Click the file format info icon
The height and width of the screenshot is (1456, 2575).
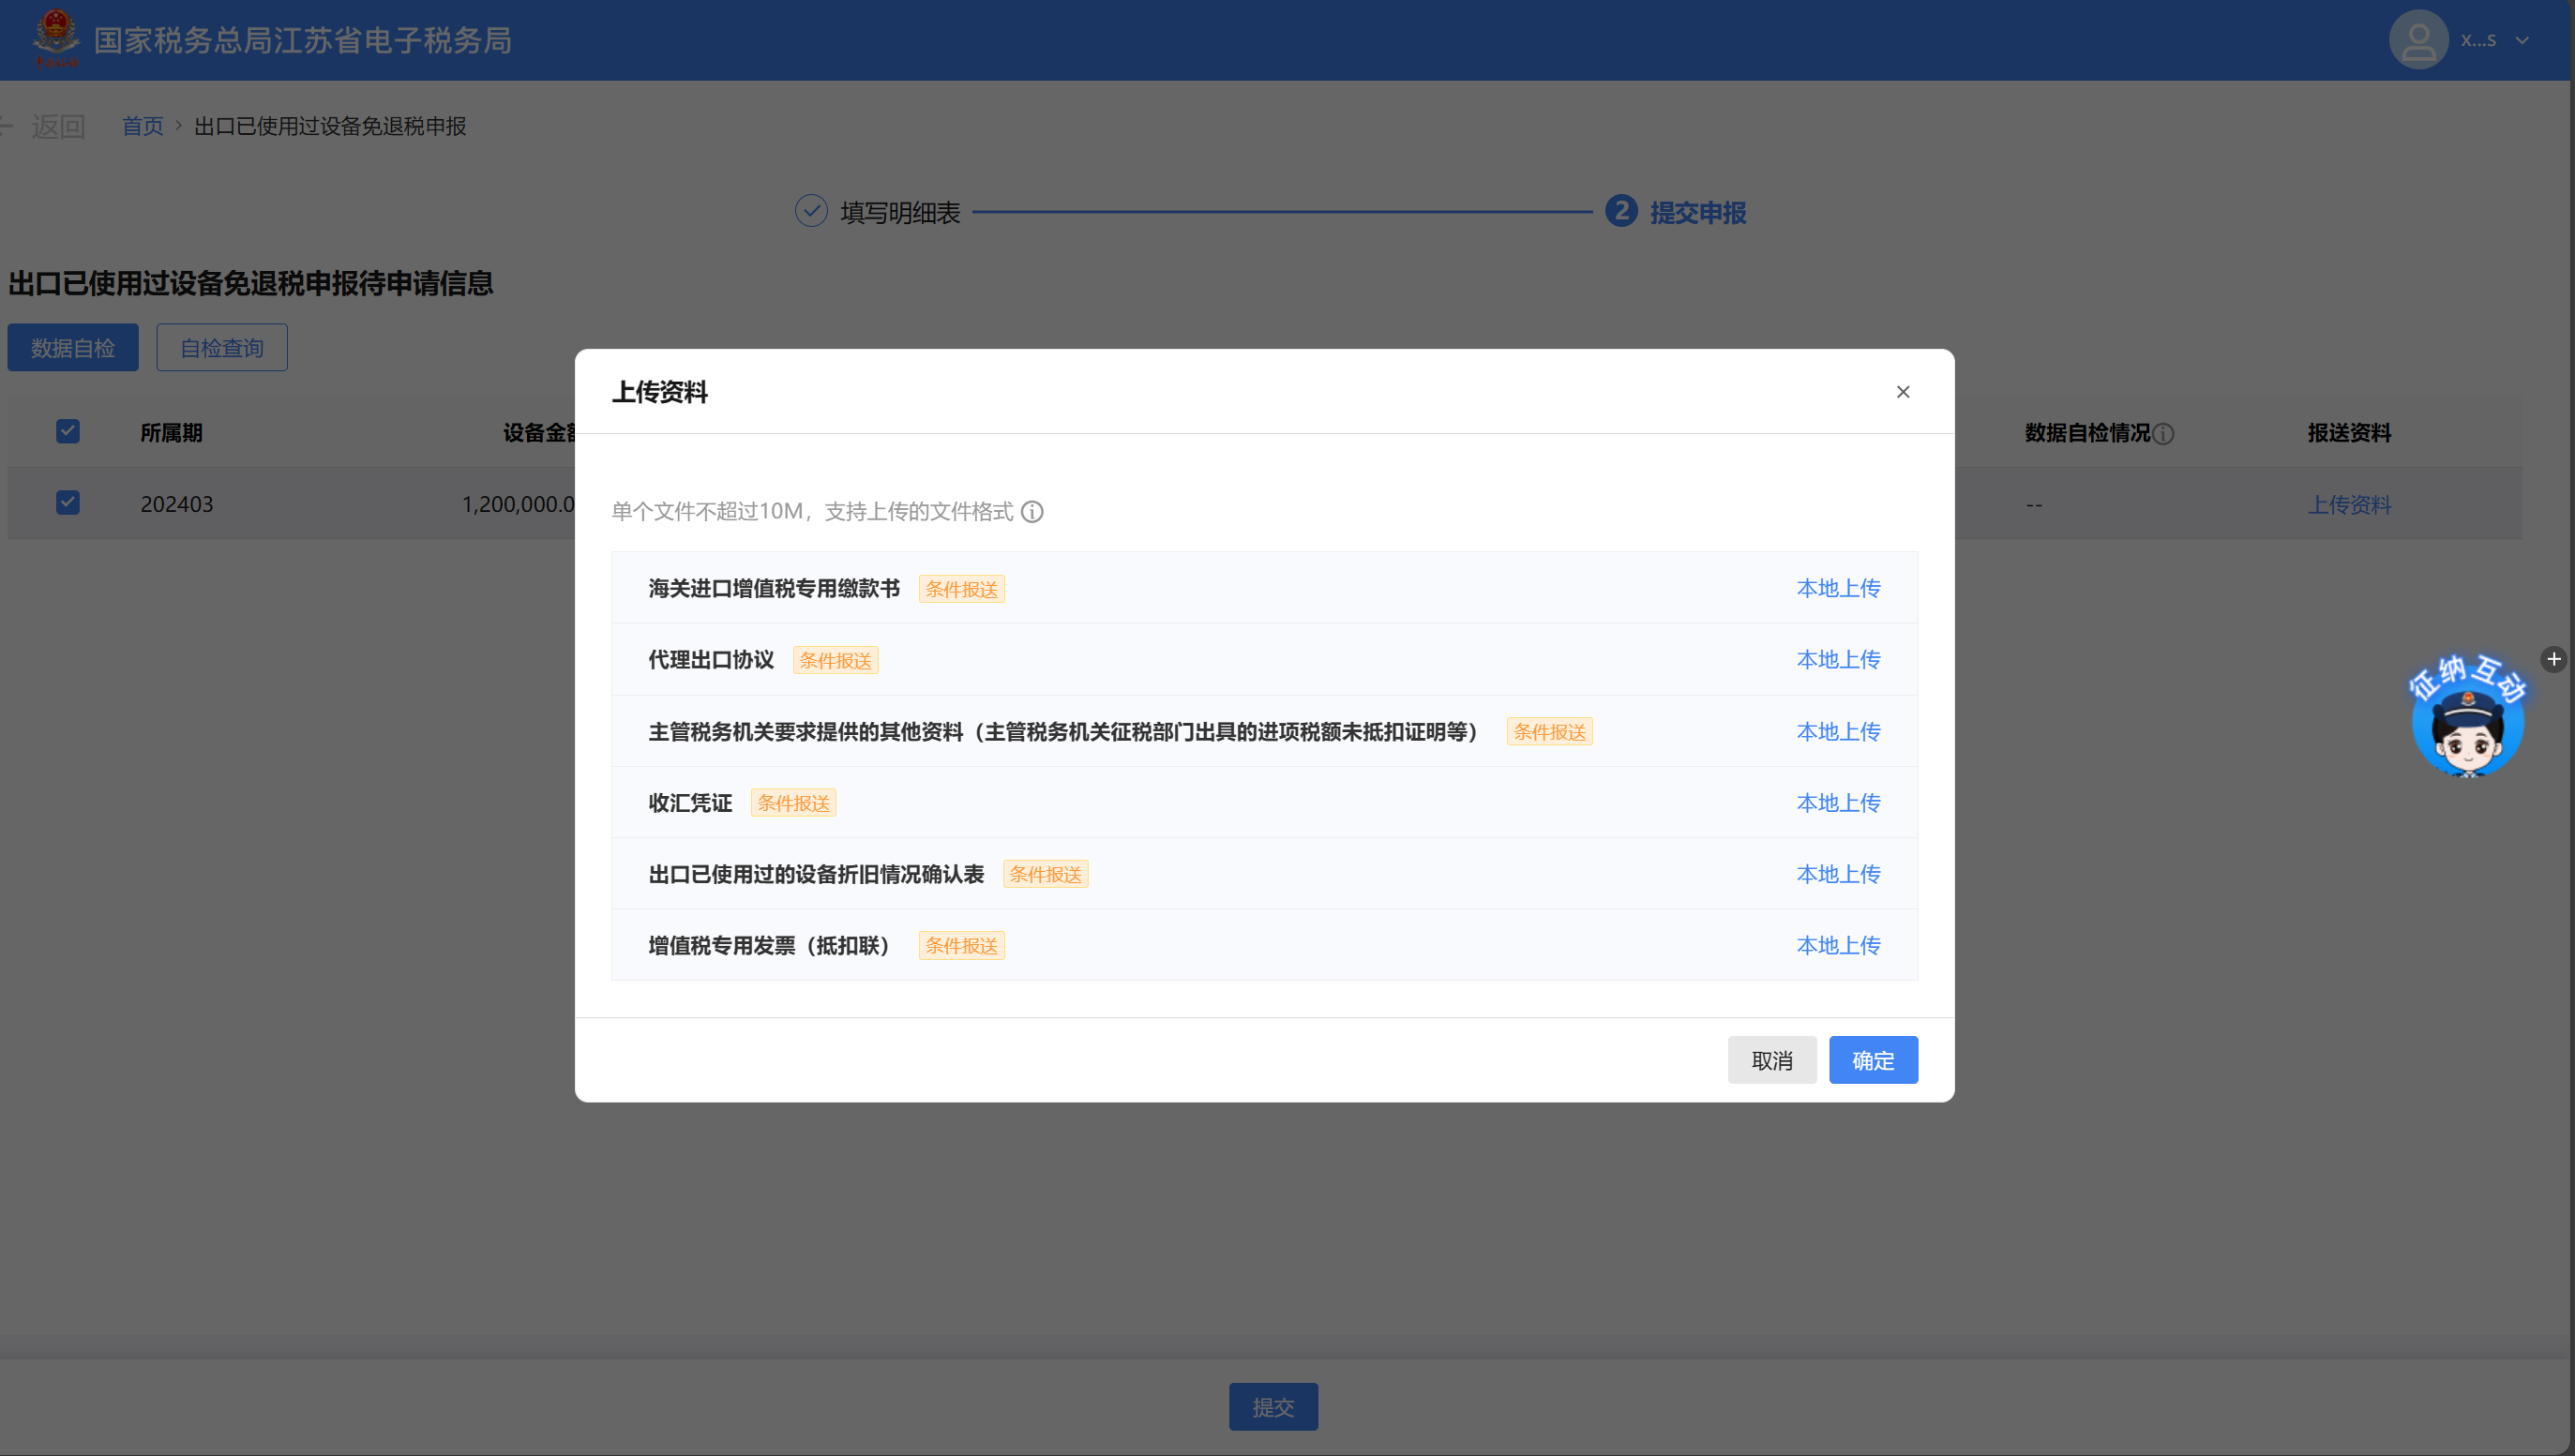(x=1032, y=512)
